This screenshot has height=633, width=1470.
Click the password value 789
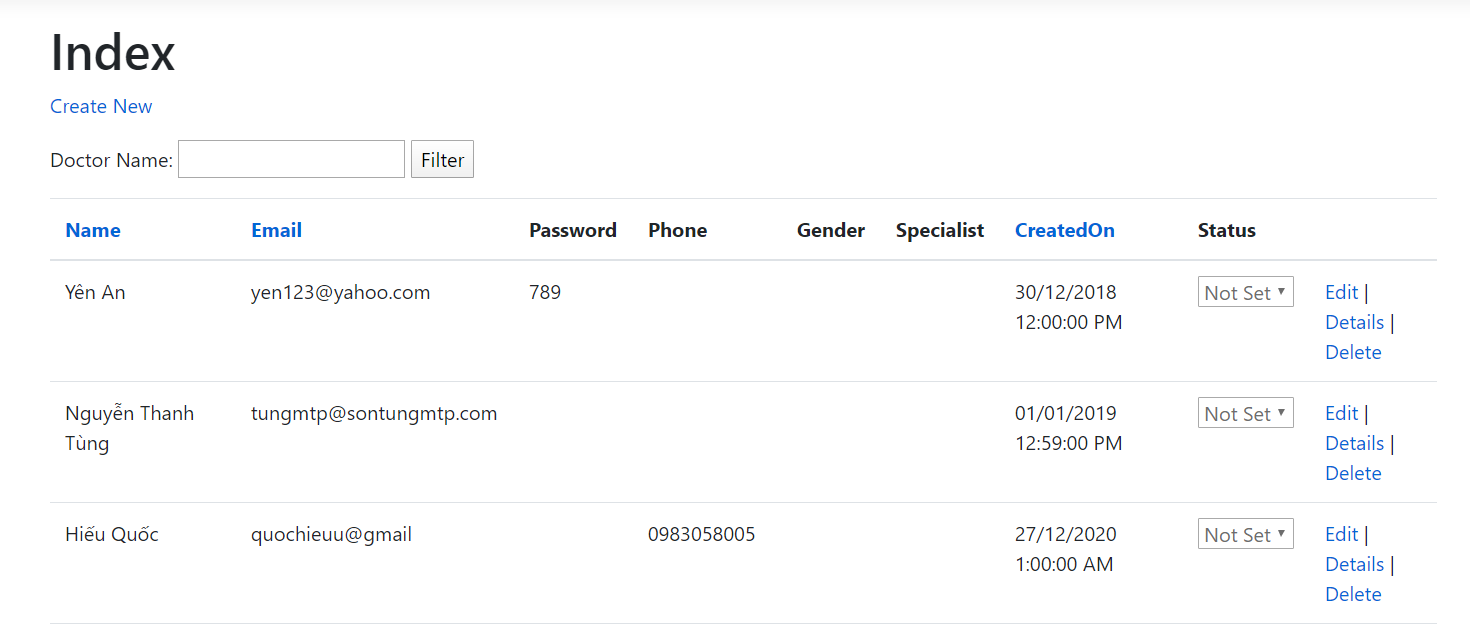tap(545, 292)
